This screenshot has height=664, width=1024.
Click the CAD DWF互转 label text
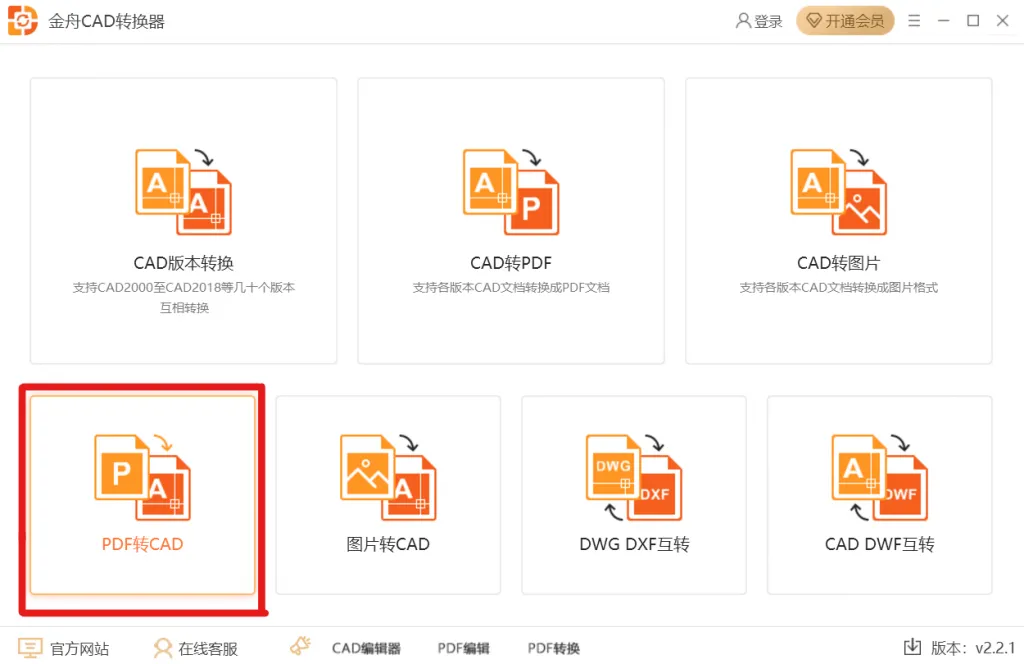point(880,544)
